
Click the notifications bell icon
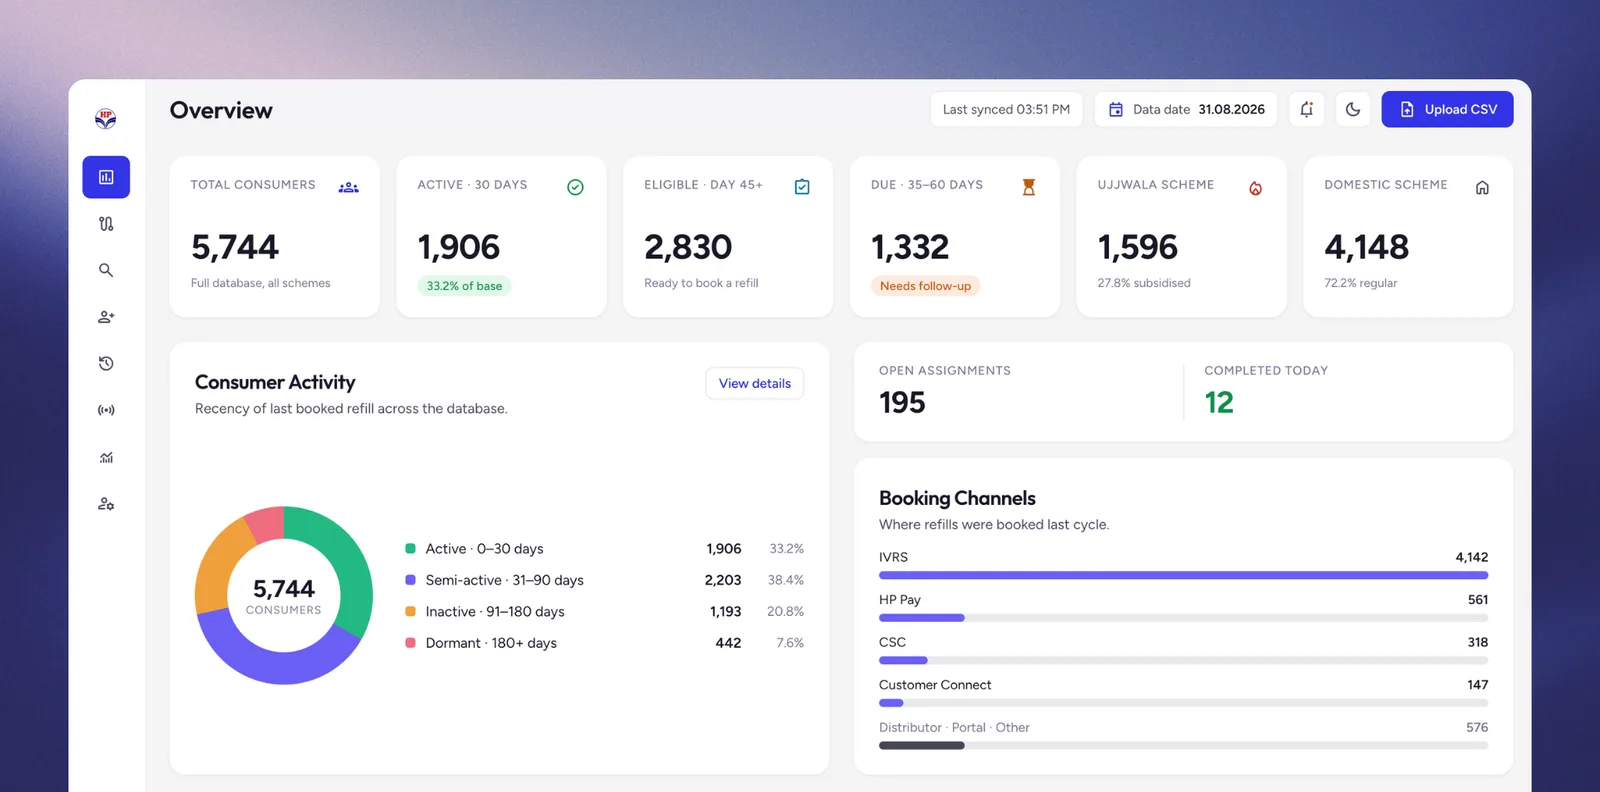(x=1307, y=109)
